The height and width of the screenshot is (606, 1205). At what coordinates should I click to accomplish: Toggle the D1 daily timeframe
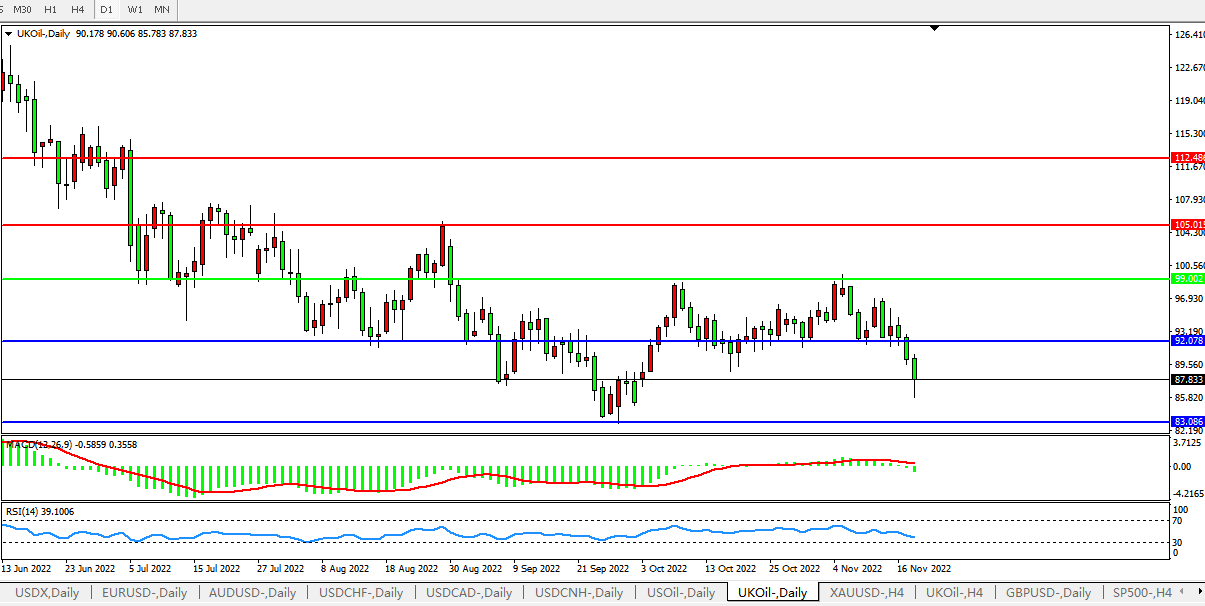[x=106, y=9]
